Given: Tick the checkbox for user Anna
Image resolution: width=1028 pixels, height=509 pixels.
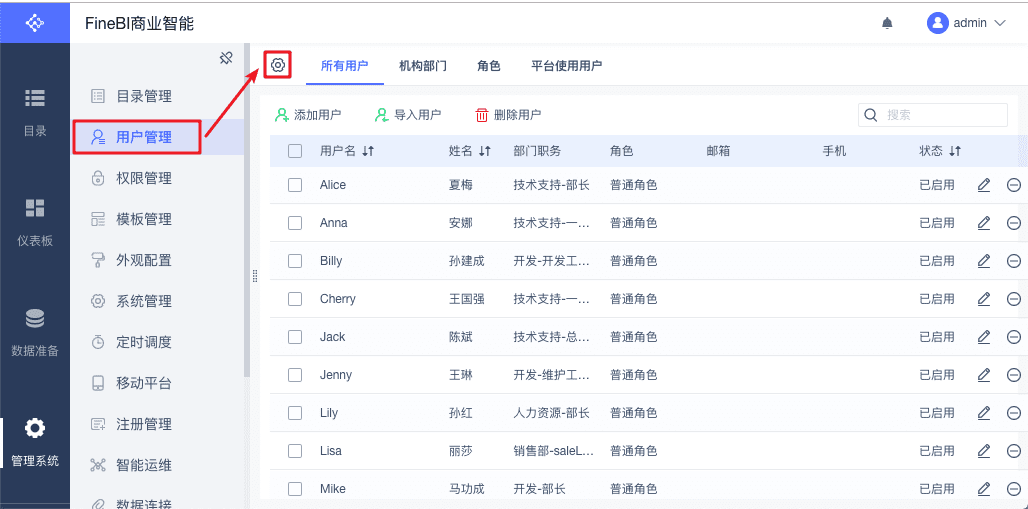Looking at the screenshot, I should tap(295, 223).
